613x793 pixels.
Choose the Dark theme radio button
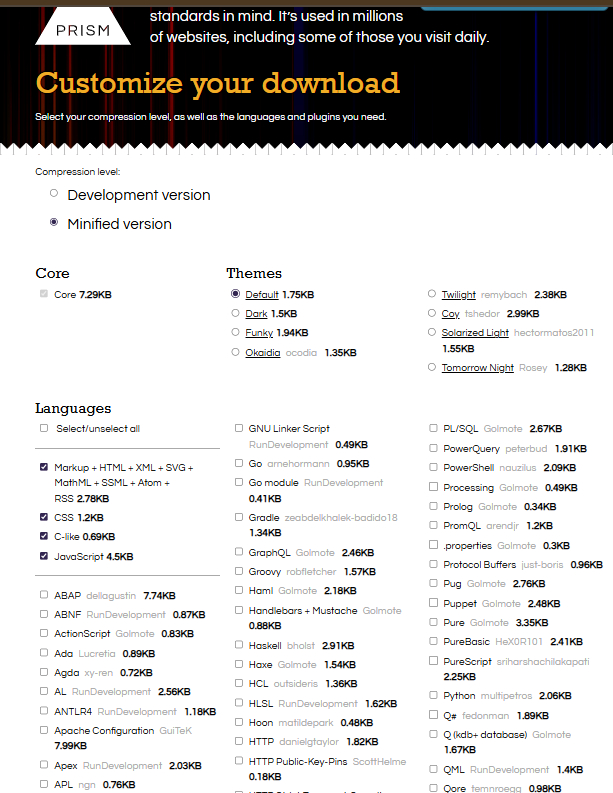(x=235, y=314)
